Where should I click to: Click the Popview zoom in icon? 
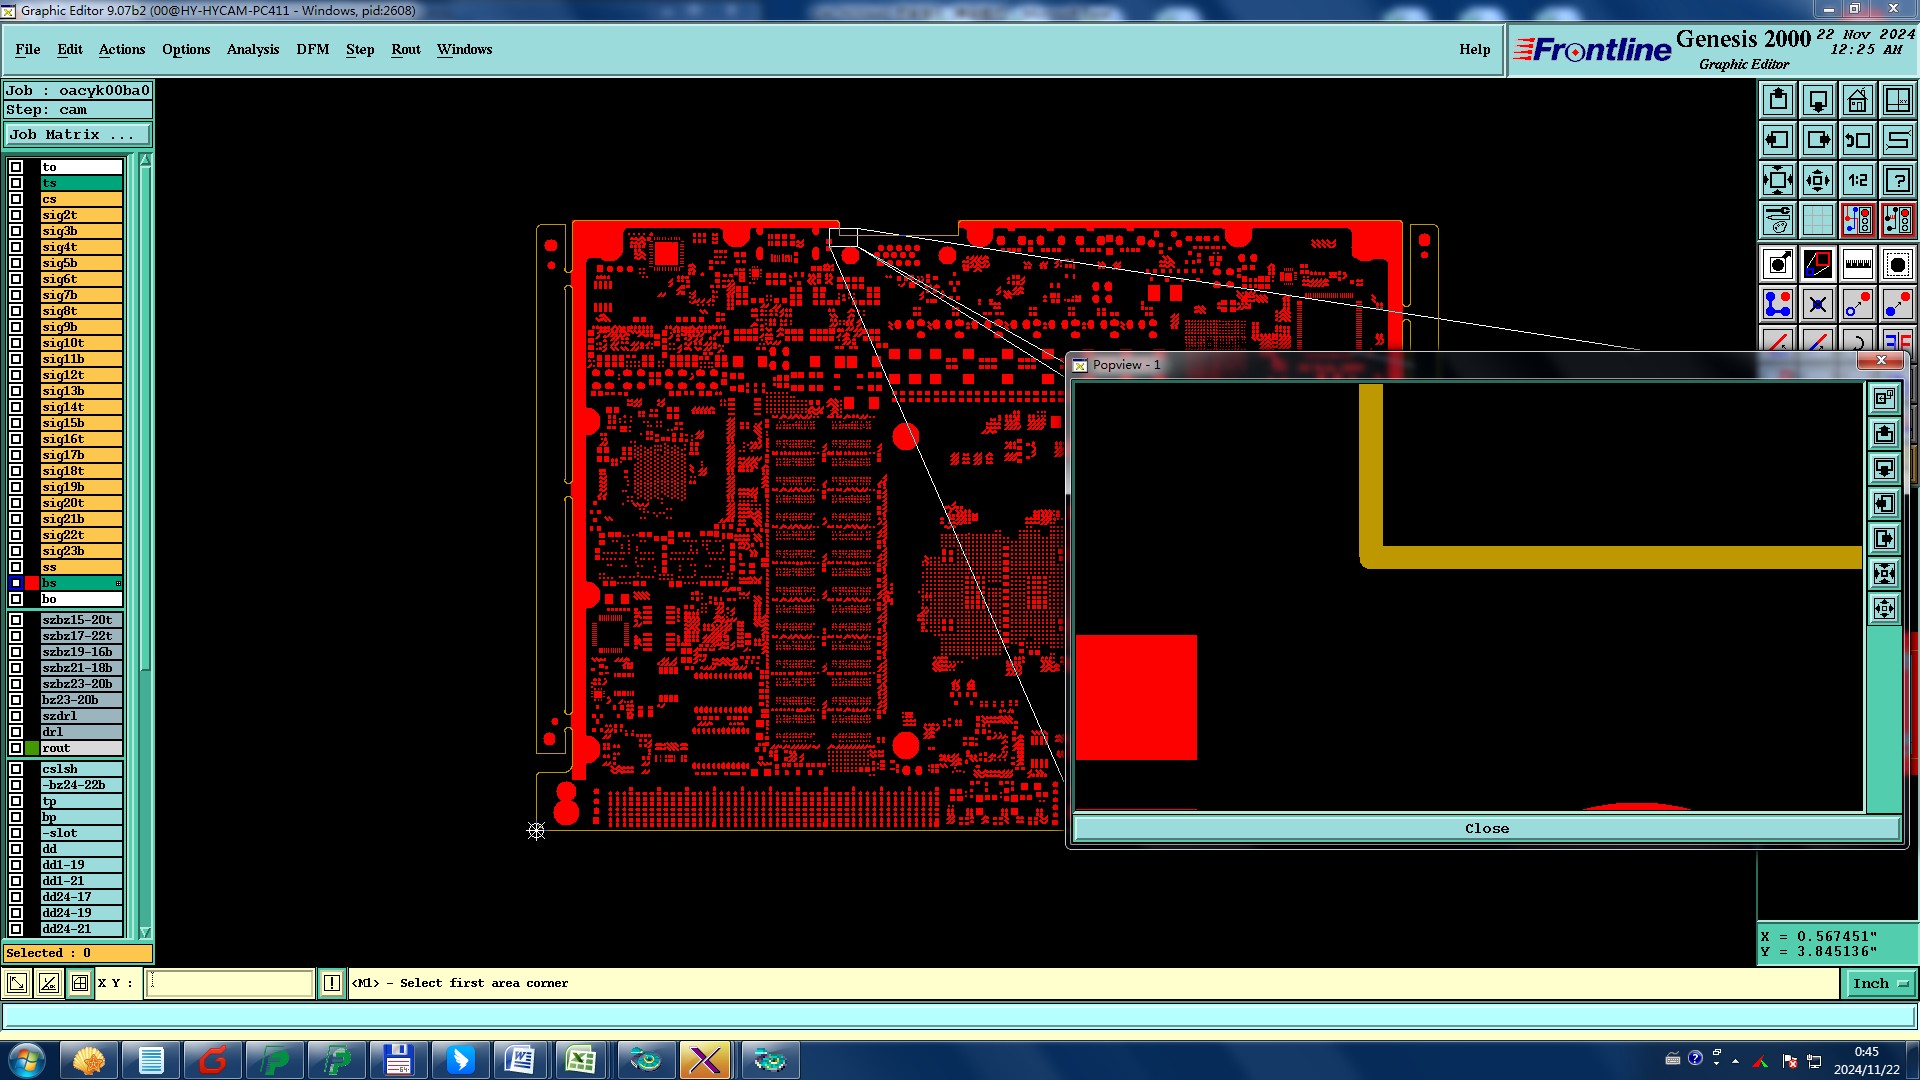1885,574
